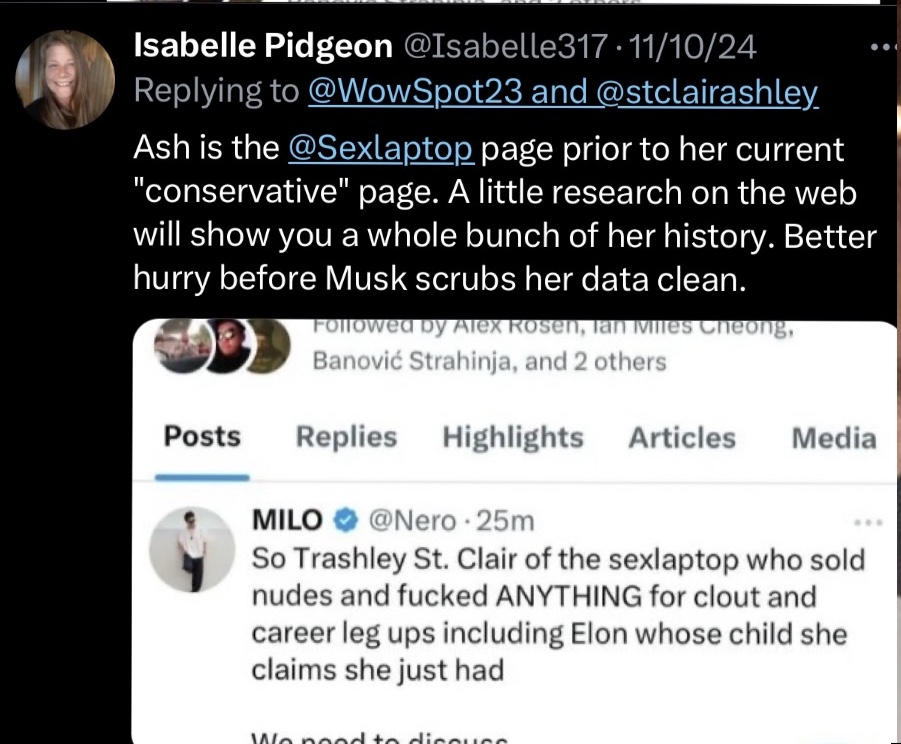
Task: Click the @Nero handle
Action: (x=413, y=521)
